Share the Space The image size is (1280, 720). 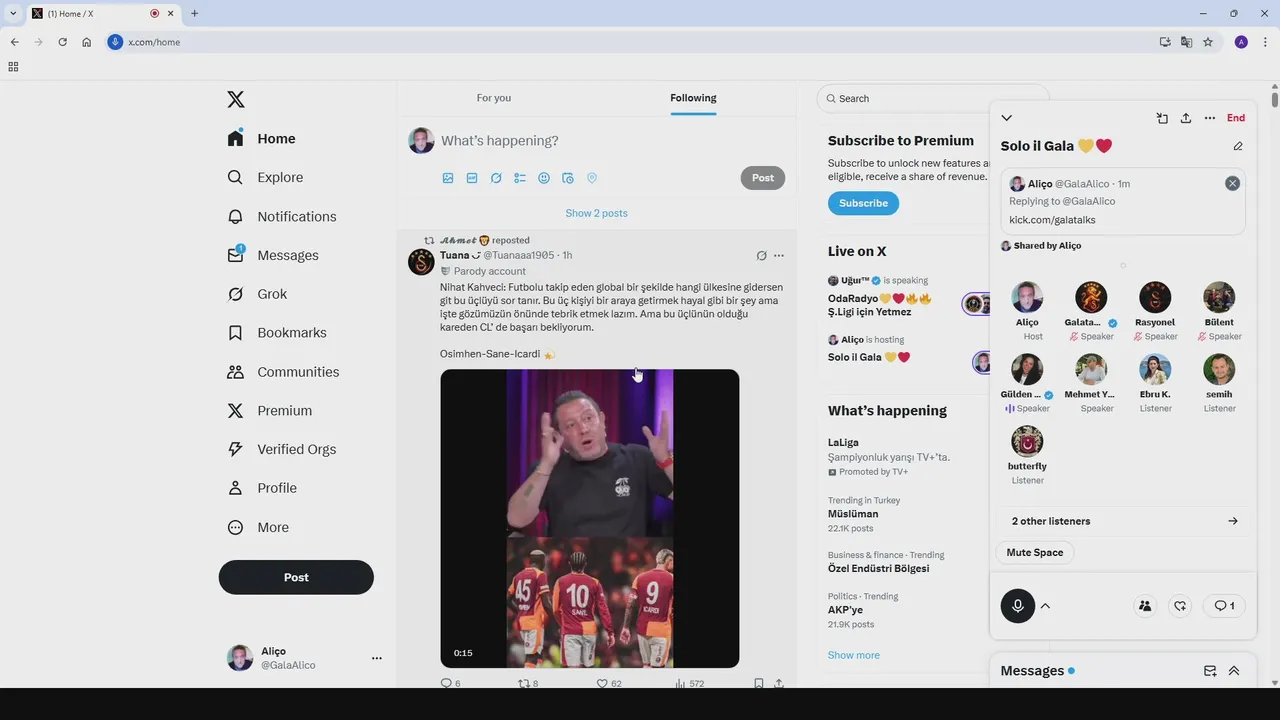1186,118
